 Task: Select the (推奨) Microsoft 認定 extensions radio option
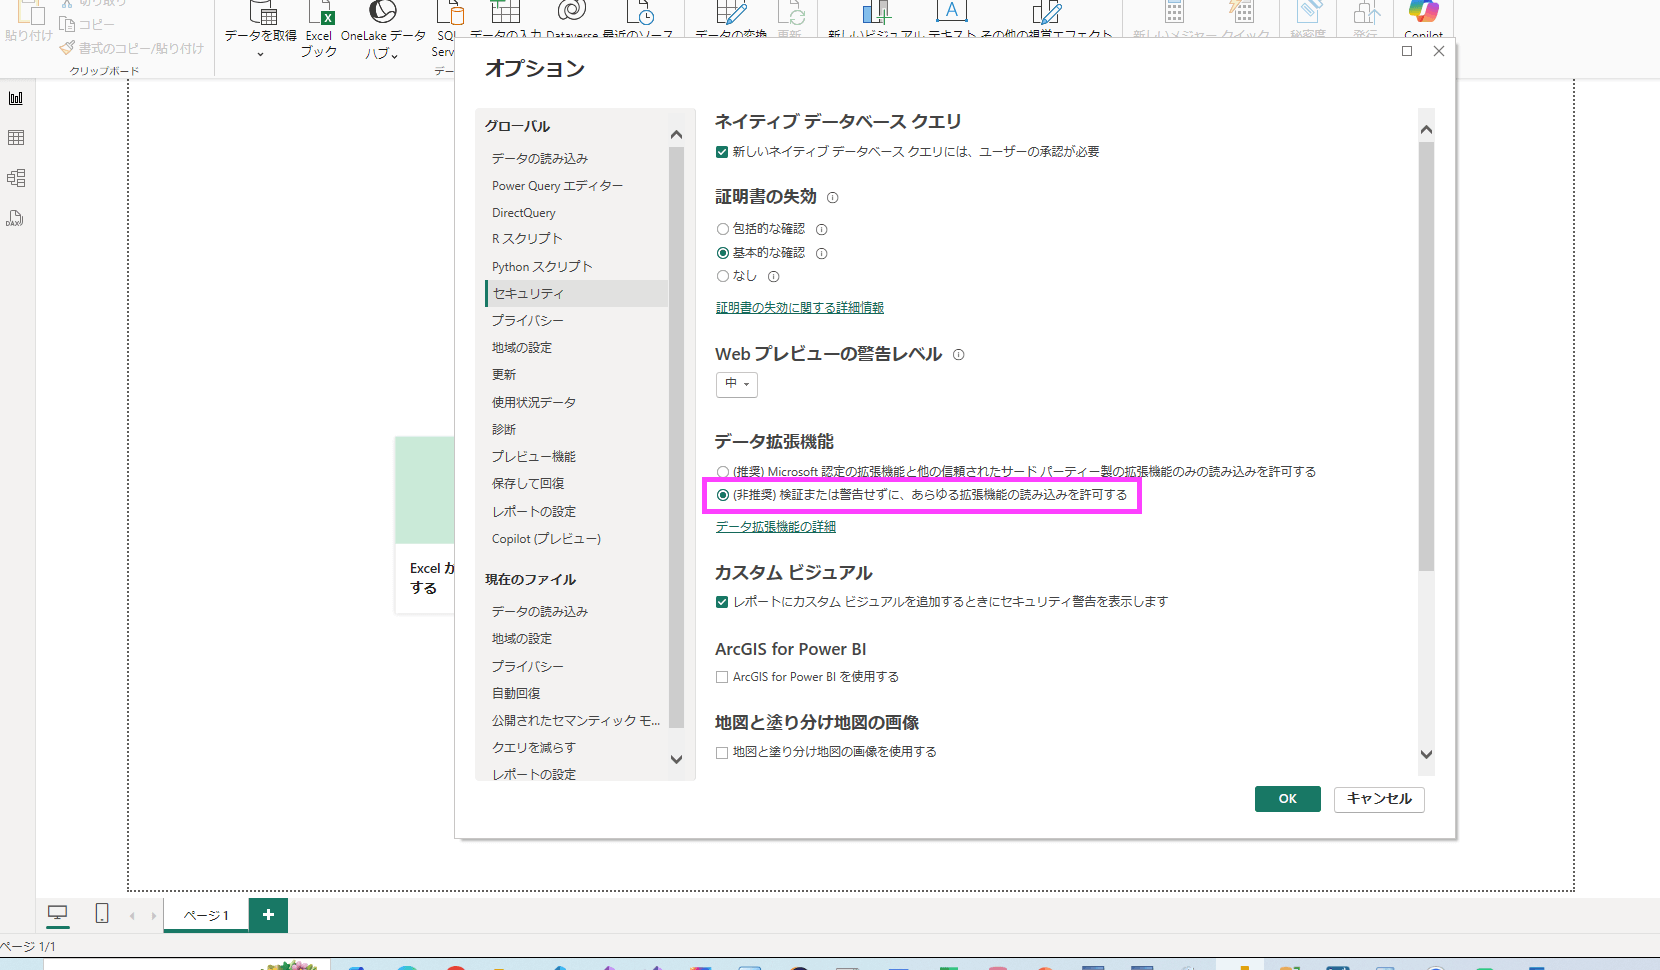[723, 472]
